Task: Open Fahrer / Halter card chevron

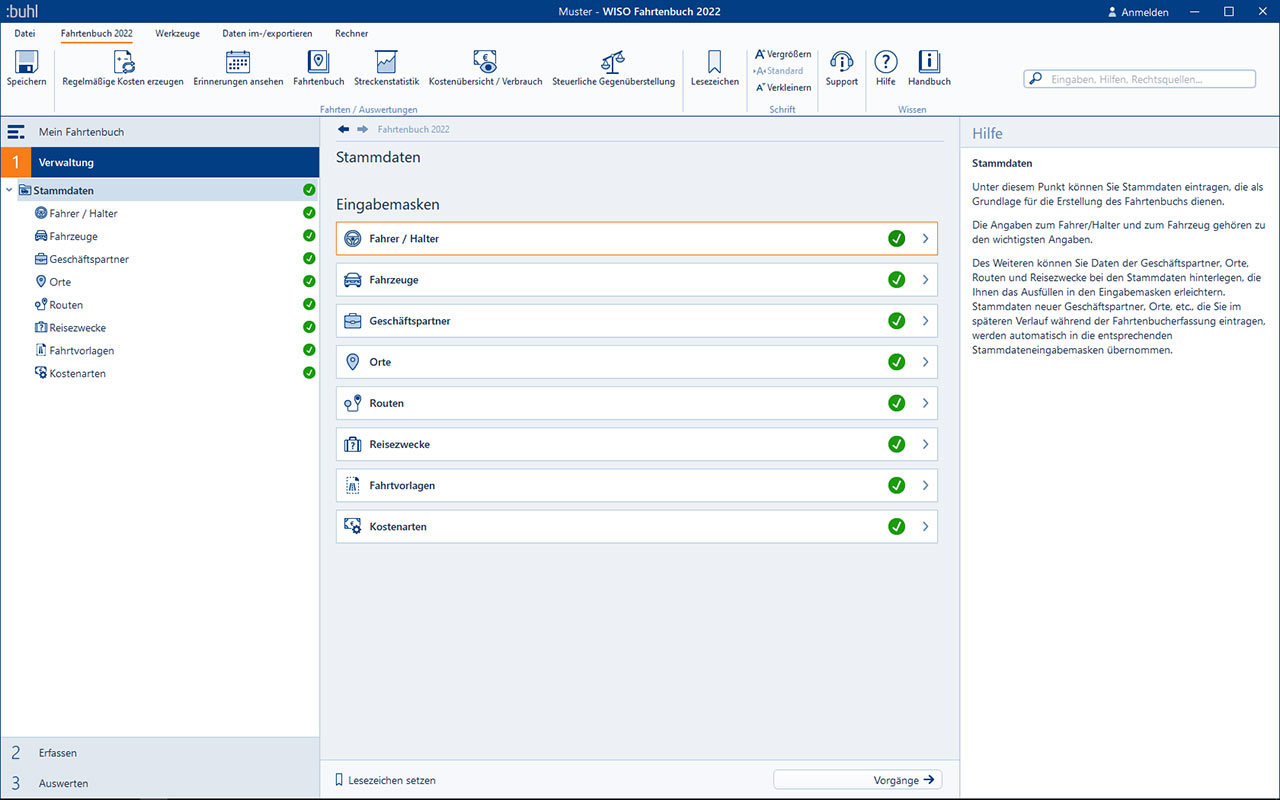Action: pyautogui.click(x=926, y=239)
